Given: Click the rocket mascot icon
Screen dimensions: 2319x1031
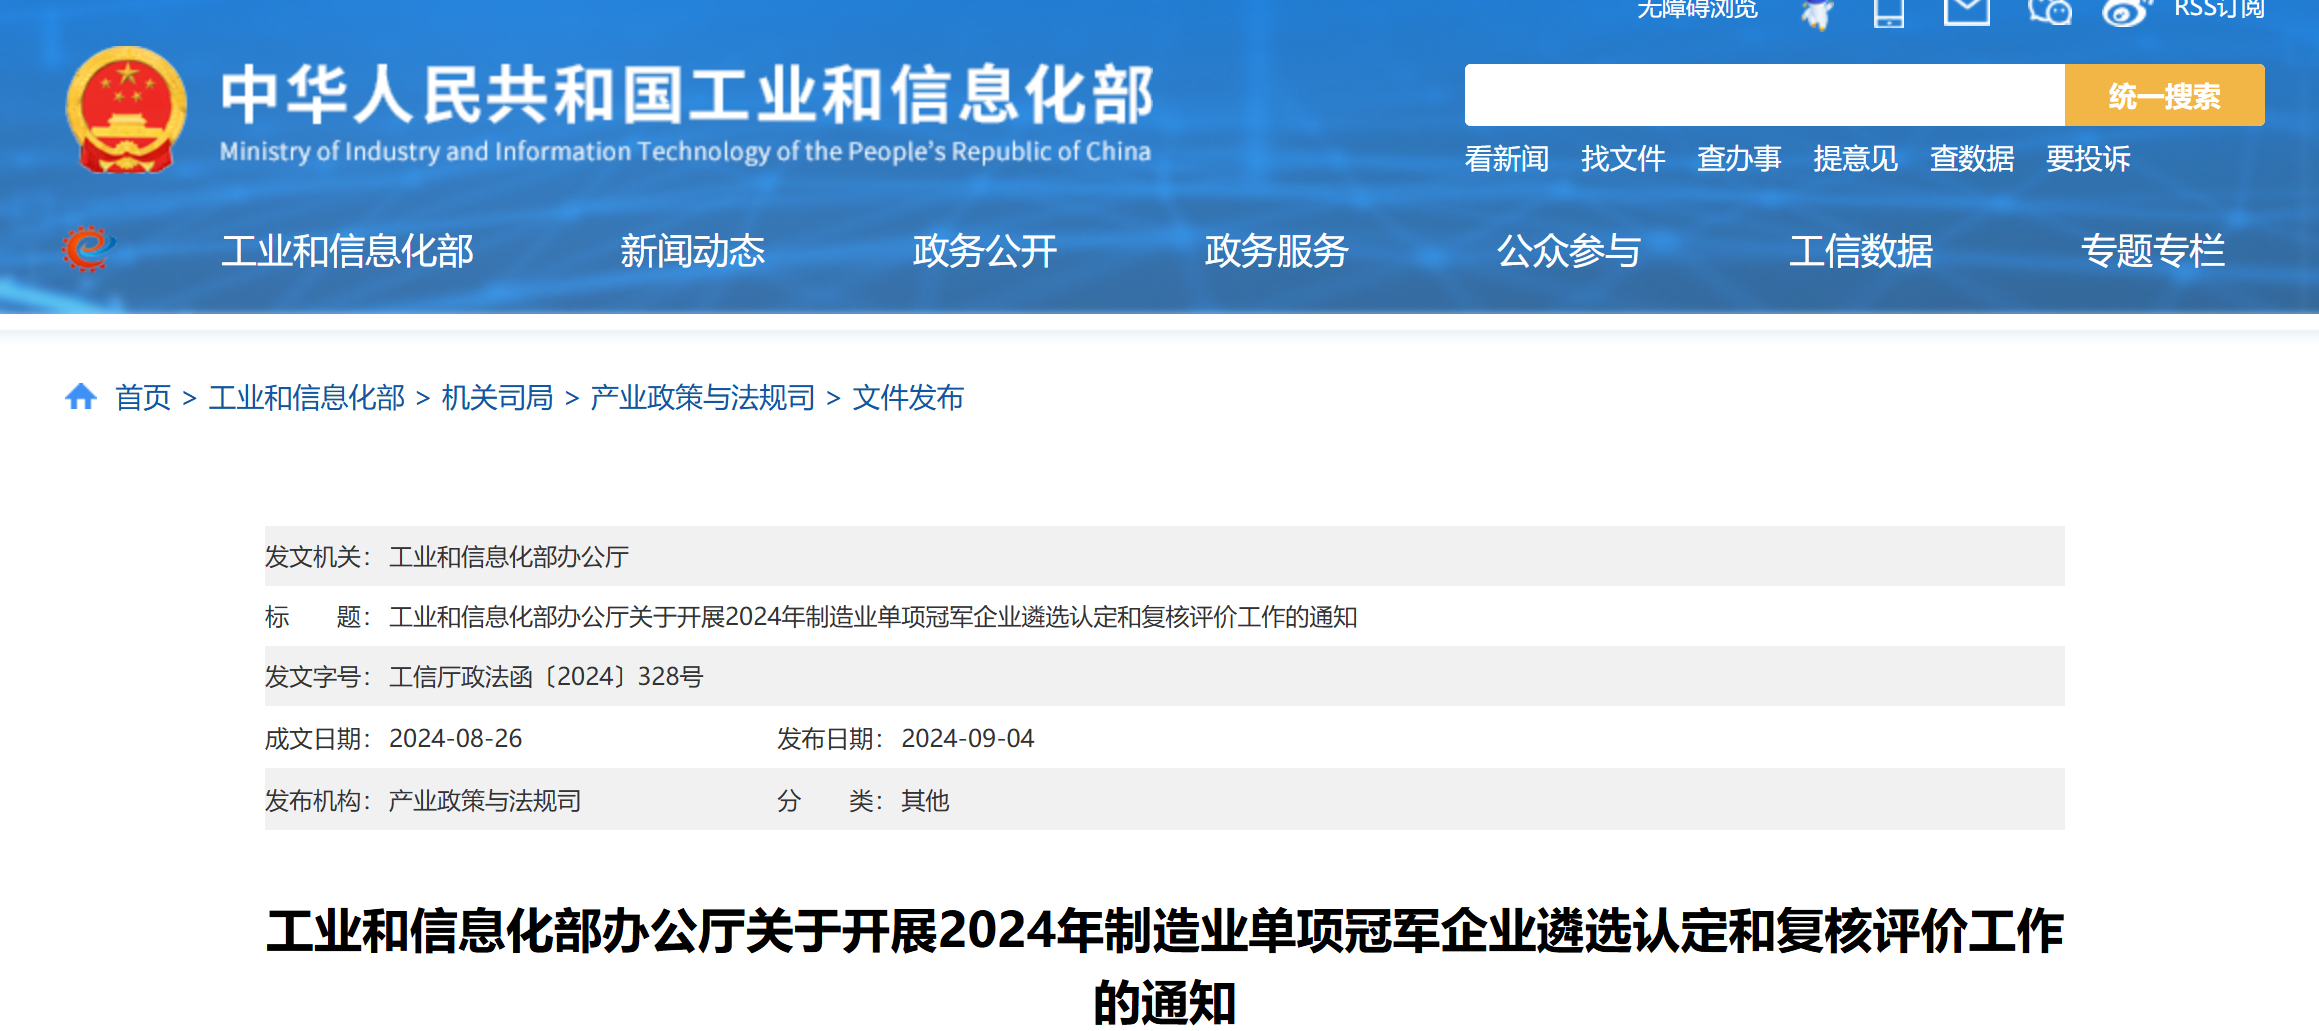Looking at the screenshot, I should 1817,14.
